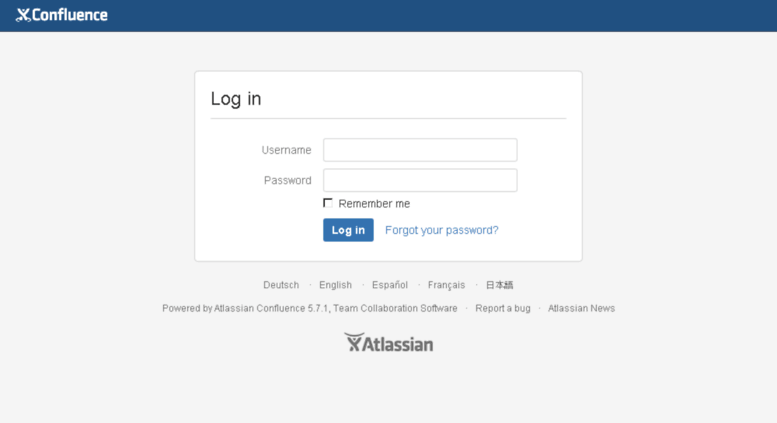Click the Remember me label text
777x423 pixels.
coord(374,204)
